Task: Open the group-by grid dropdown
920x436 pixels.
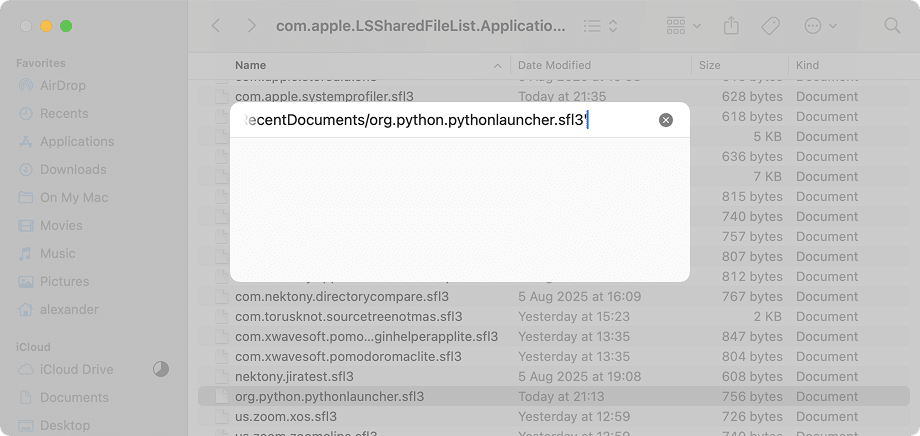Action: [683, 26]
